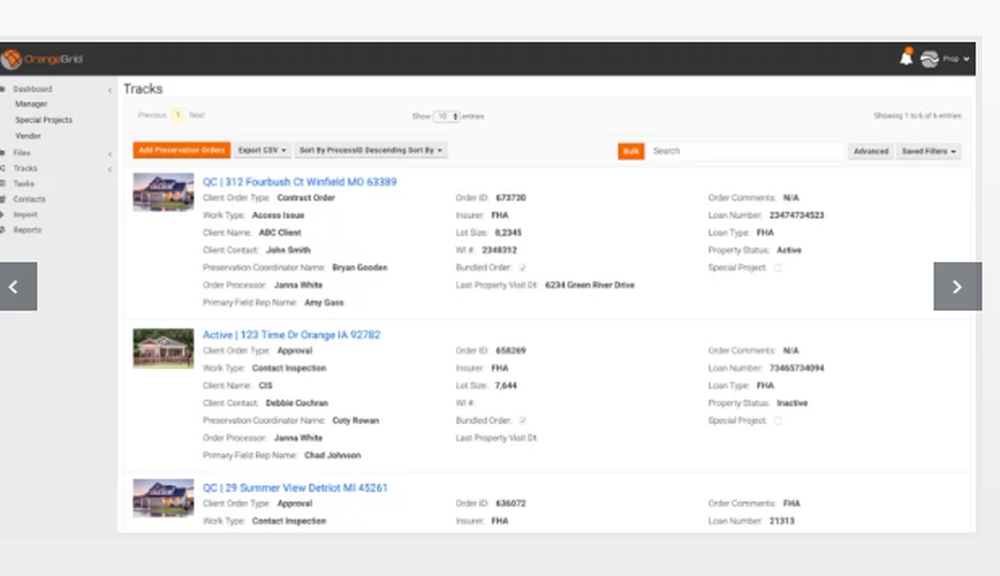Open the Prop user menu dropdown
The image size is (1000, 576).
(956, 59)
